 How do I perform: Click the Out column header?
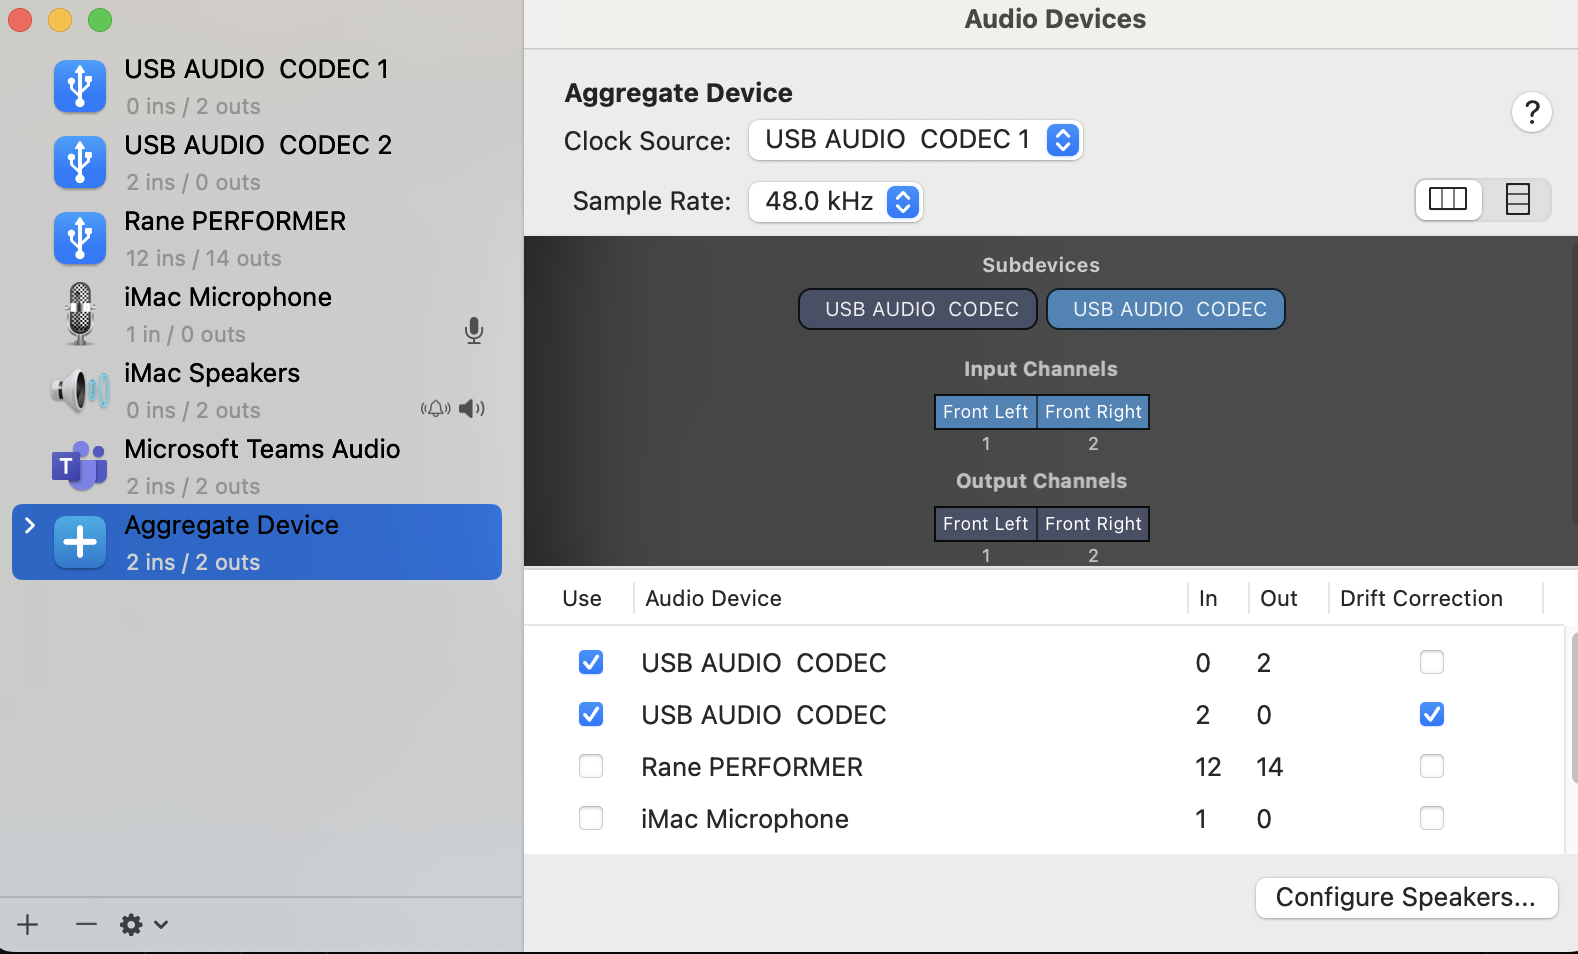(1278, 598)
